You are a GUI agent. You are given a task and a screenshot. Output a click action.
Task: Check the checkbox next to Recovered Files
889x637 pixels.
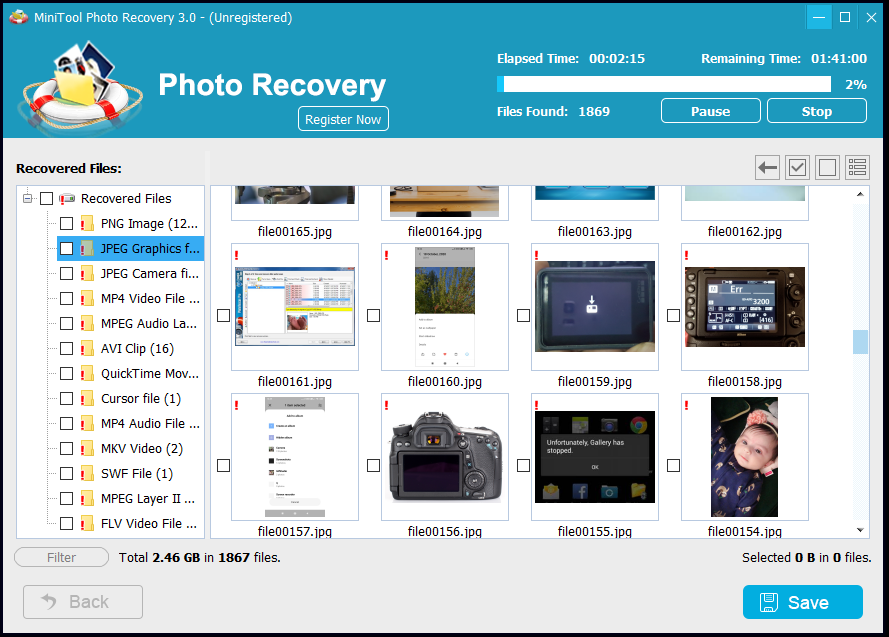pyautogui.click(x=46, y=198)
